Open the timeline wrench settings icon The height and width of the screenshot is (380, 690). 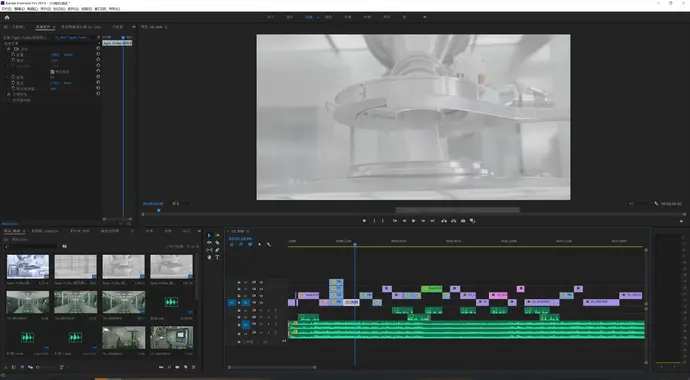point(268,245)
